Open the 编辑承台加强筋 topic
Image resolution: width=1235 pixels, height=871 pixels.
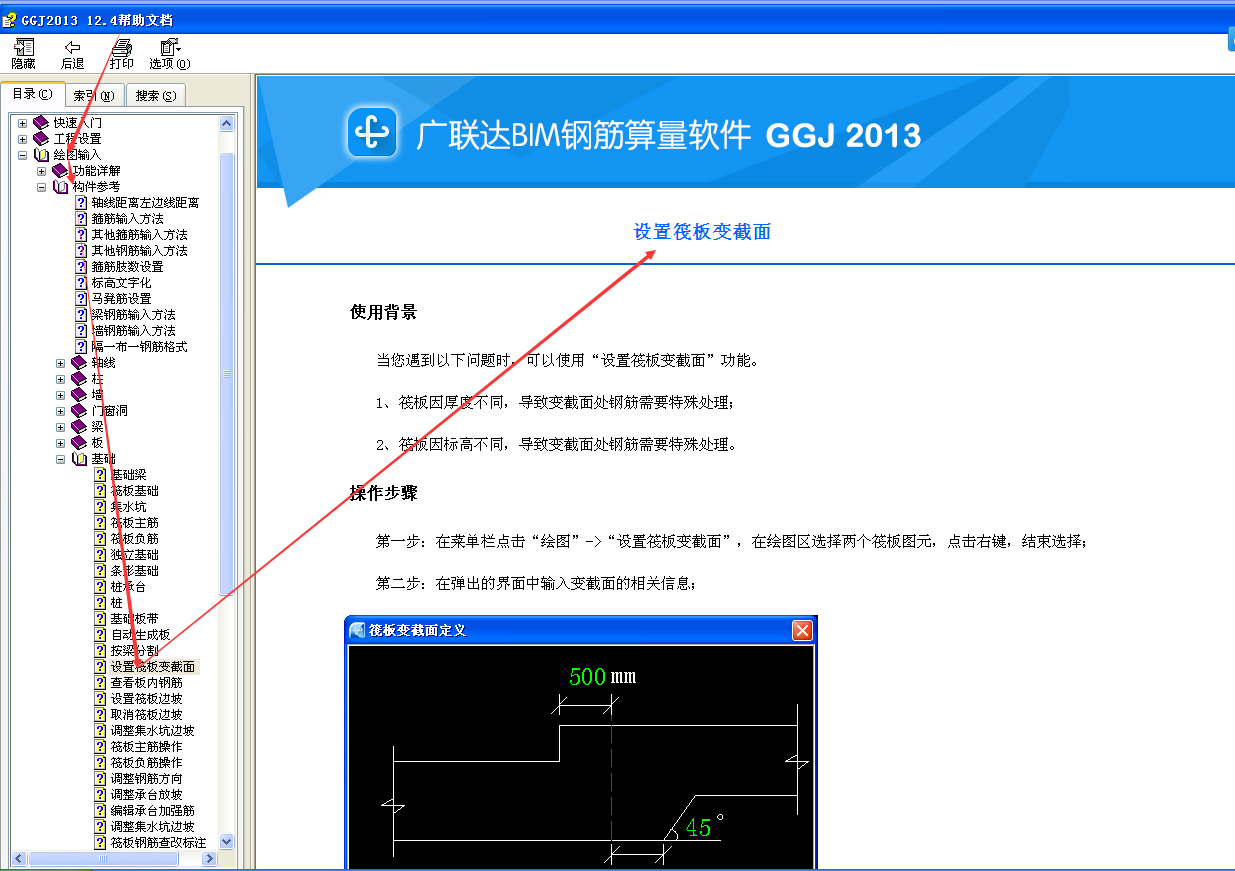coord(152,811)
